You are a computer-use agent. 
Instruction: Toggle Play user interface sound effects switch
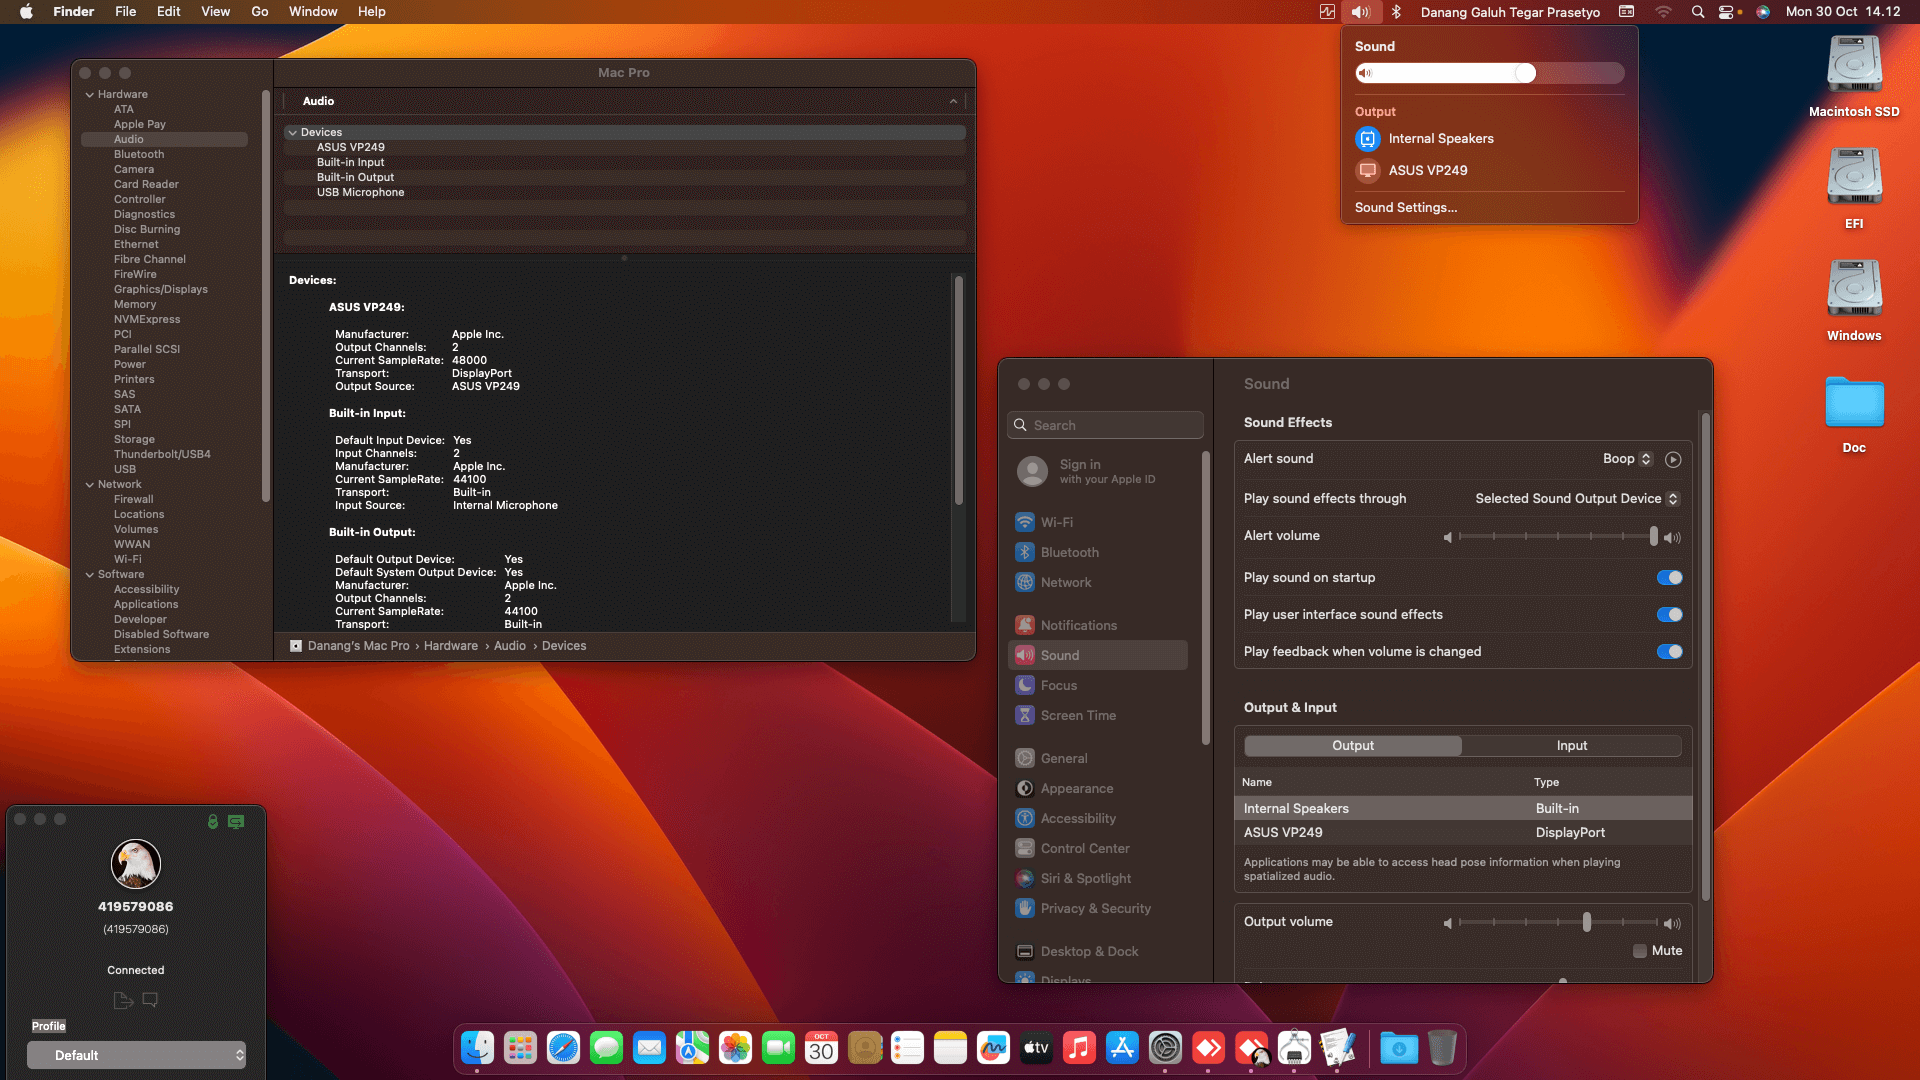[1669, 615]
